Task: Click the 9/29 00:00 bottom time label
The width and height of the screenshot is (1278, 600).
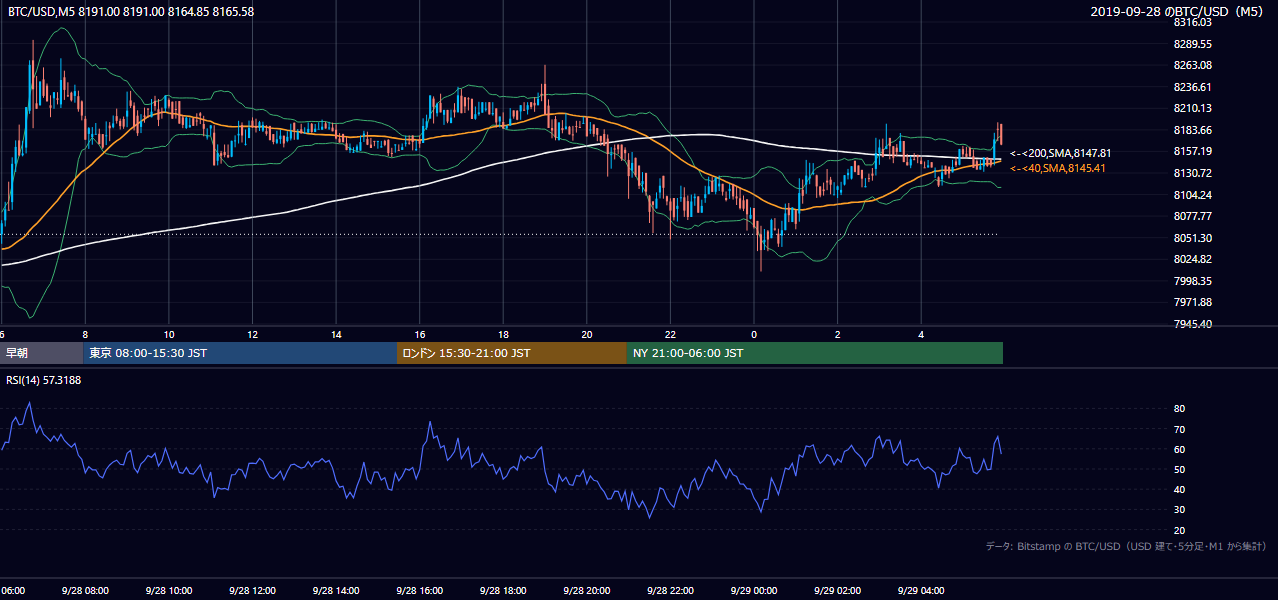Action: pos(753,590)
